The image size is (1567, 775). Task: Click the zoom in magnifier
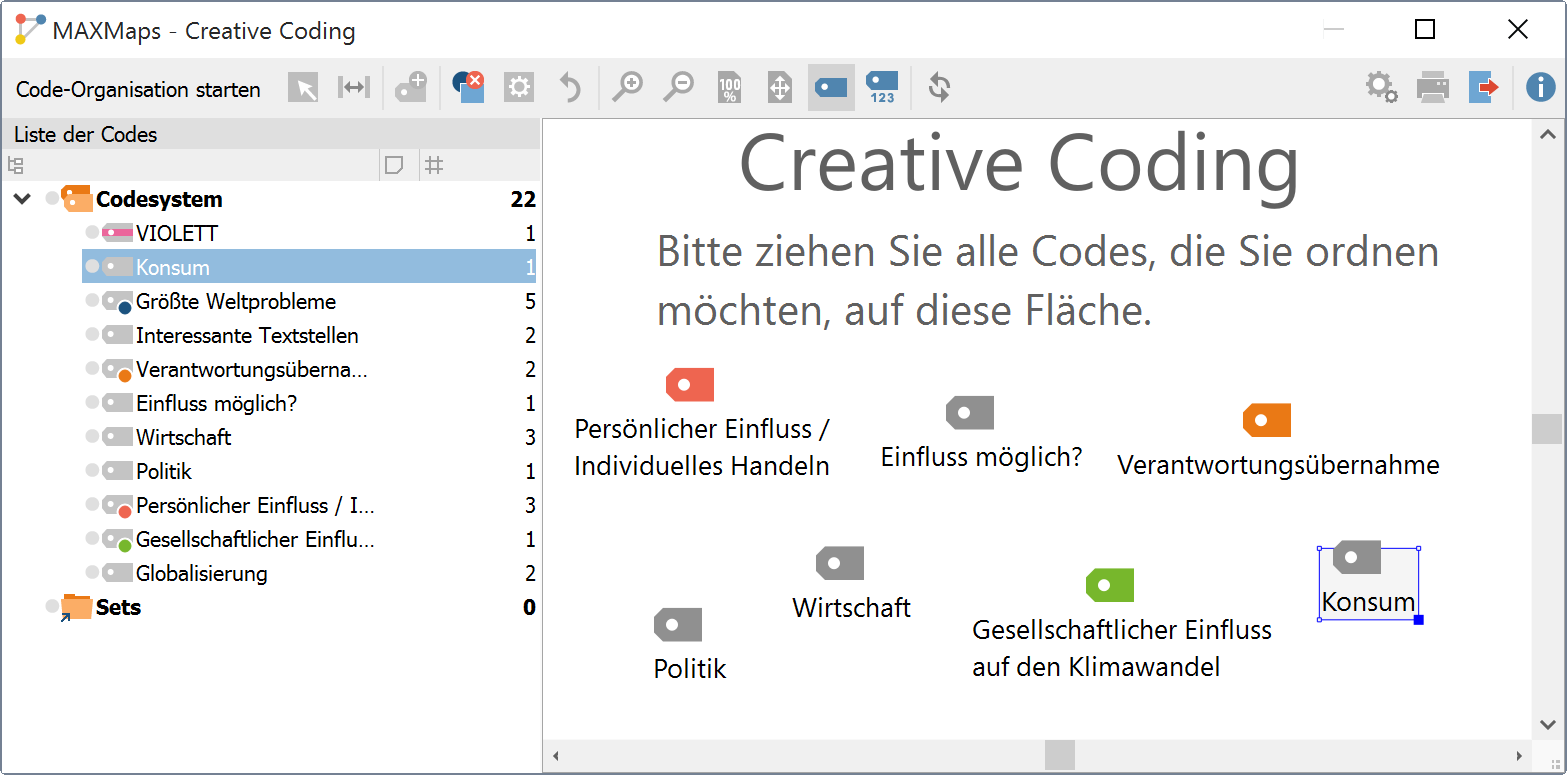pyautogui.click(x=628, y=88)
